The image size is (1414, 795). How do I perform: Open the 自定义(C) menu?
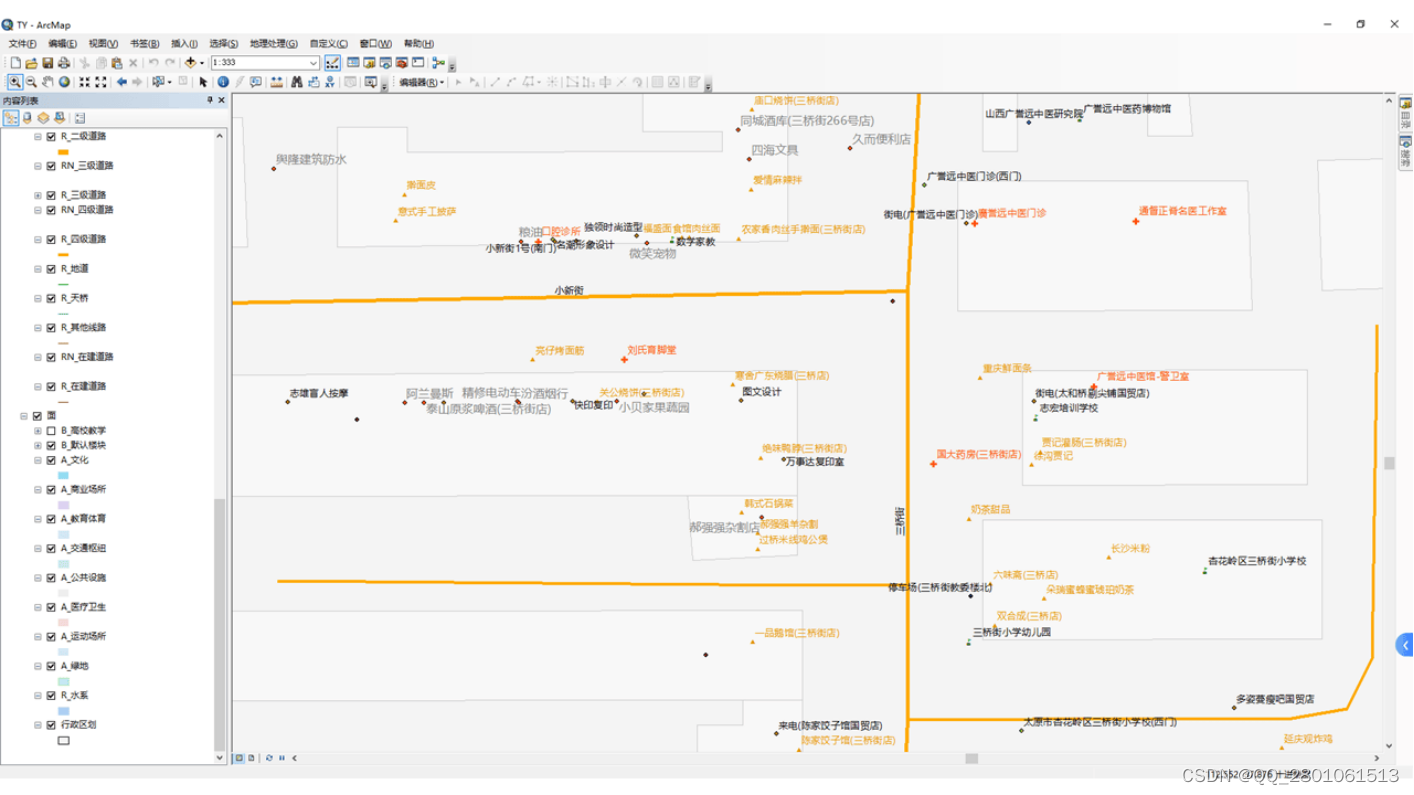pyautogui.click(x=328, y=44)
